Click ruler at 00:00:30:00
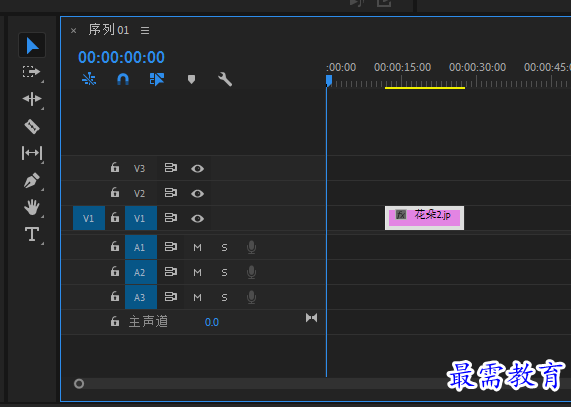This screenshot has width=571, height=407. coord(477,67)
